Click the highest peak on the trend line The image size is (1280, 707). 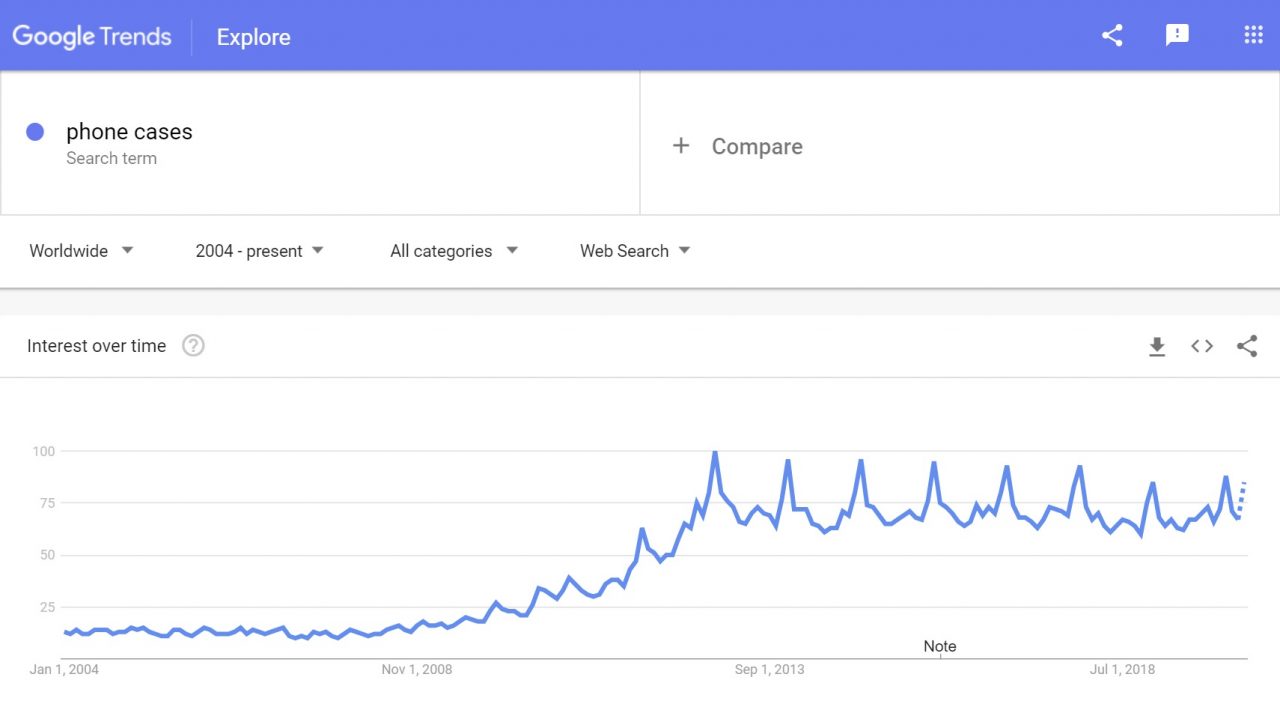pos(715,454)
